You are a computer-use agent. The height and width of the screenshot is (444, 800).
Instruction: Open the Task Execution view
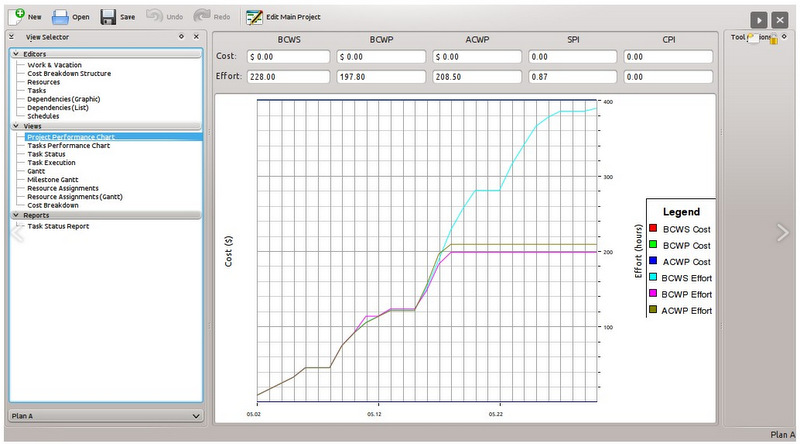coord(51,163)
